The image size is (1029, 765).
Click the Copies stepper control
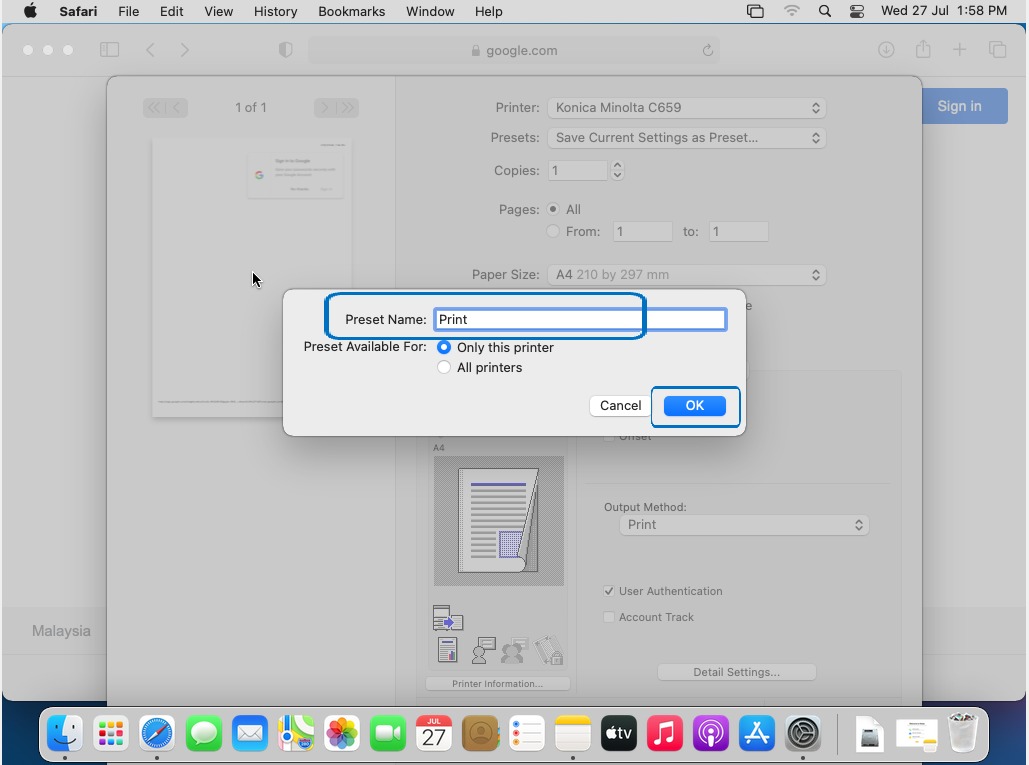point(617,171)
